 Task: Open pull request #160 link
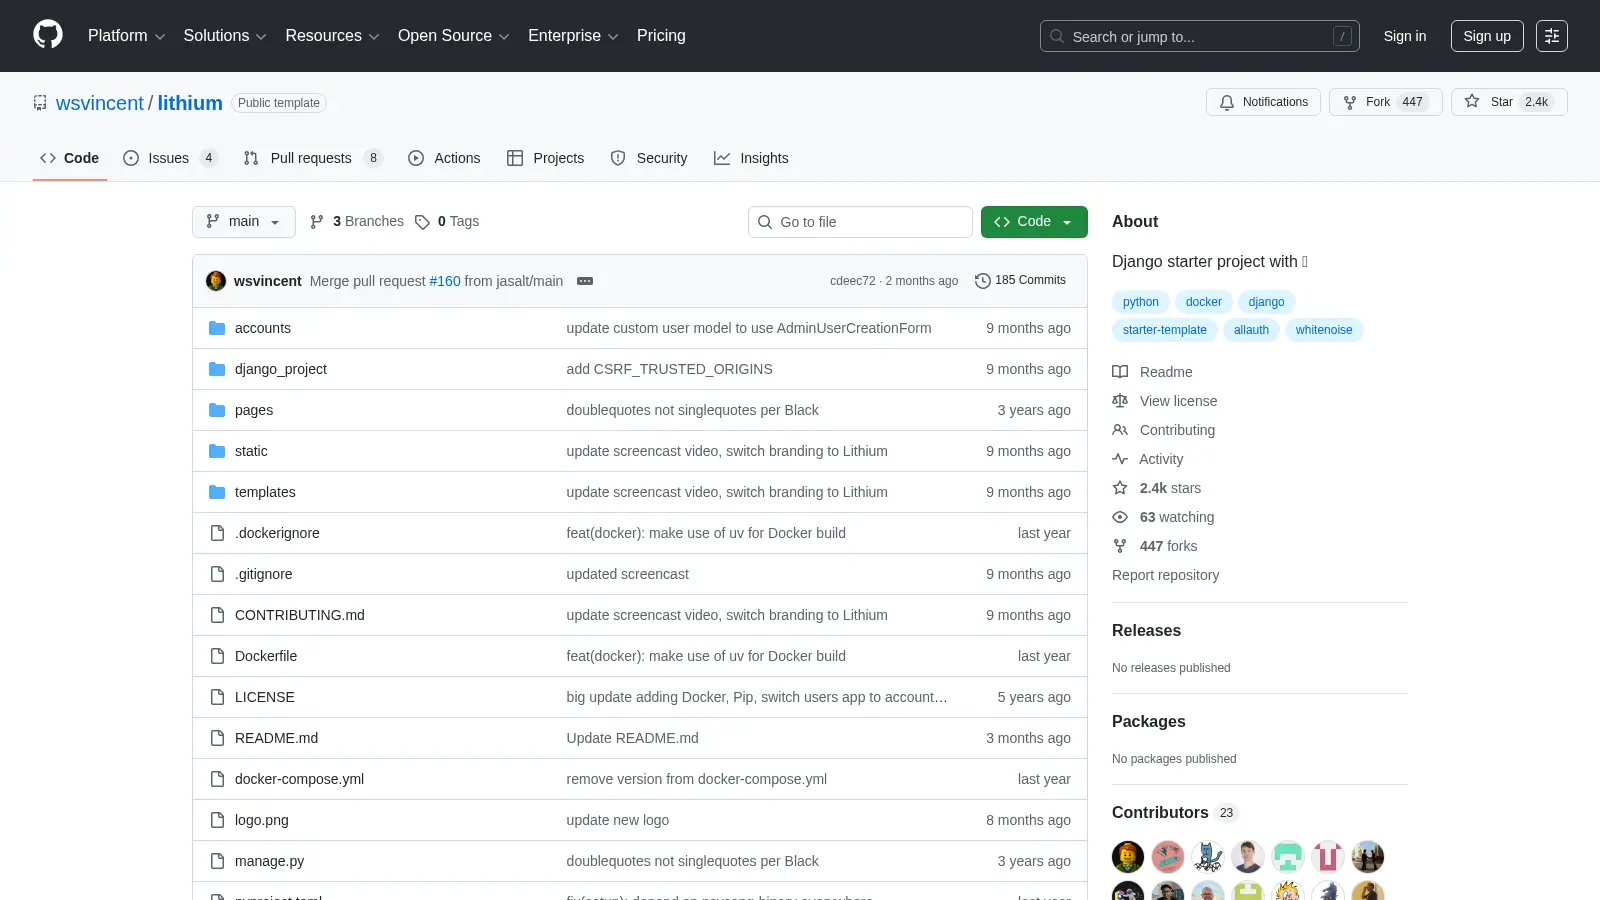445,281
